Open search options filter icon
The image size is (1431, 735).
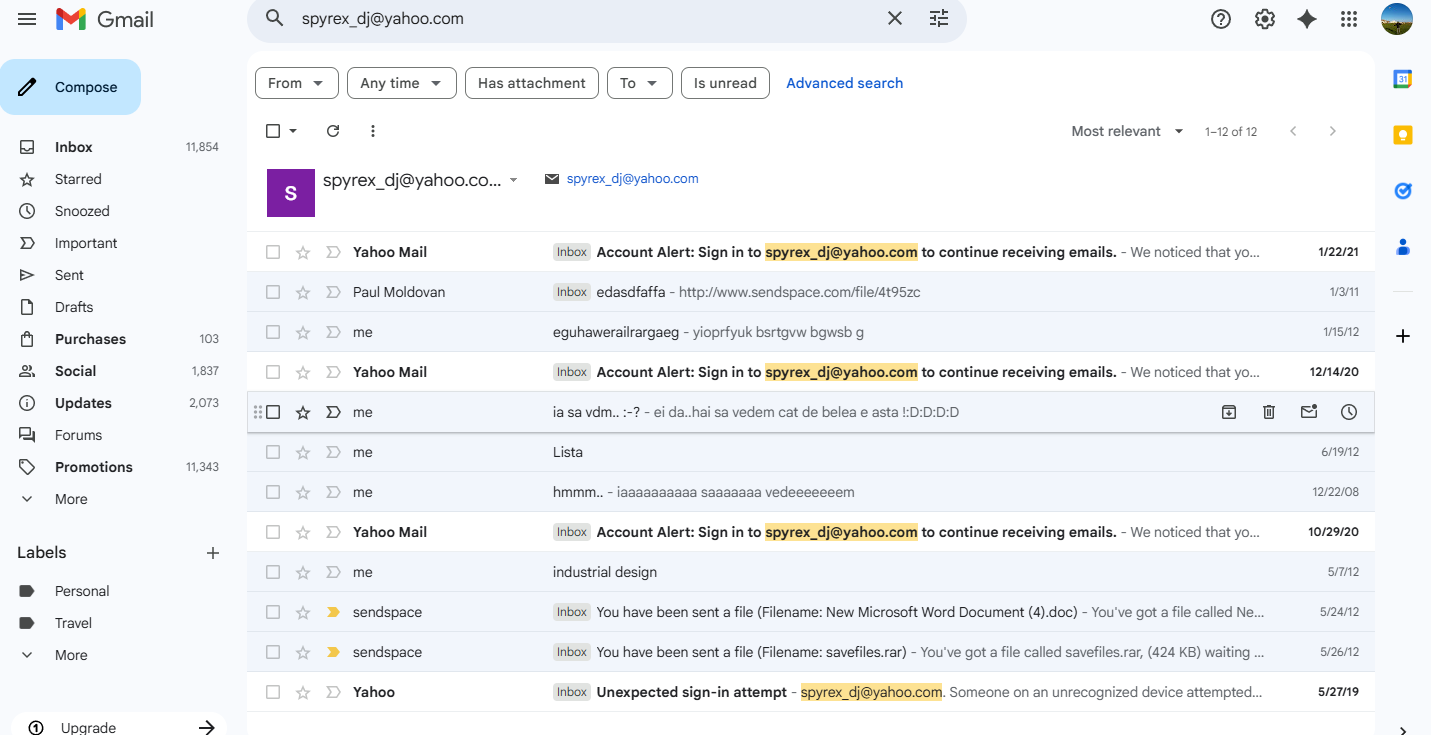pyautogui.click(x=938, y=19)
